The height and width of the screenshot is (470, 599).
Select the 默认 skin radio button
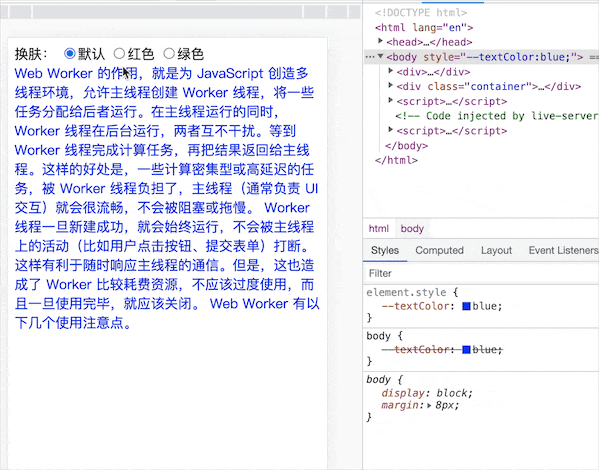pos(70,53)
